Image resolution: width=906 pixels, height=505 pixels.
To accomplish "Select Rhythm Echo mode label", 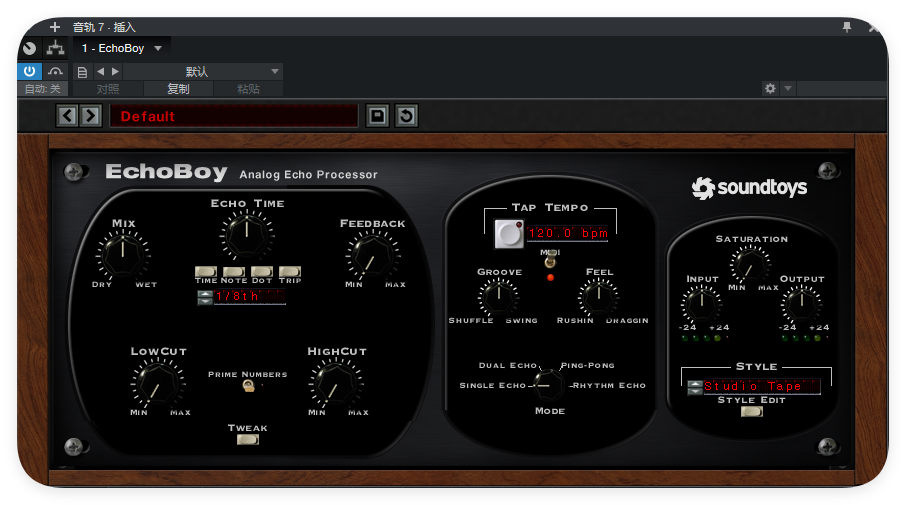I will coord(608,385).
